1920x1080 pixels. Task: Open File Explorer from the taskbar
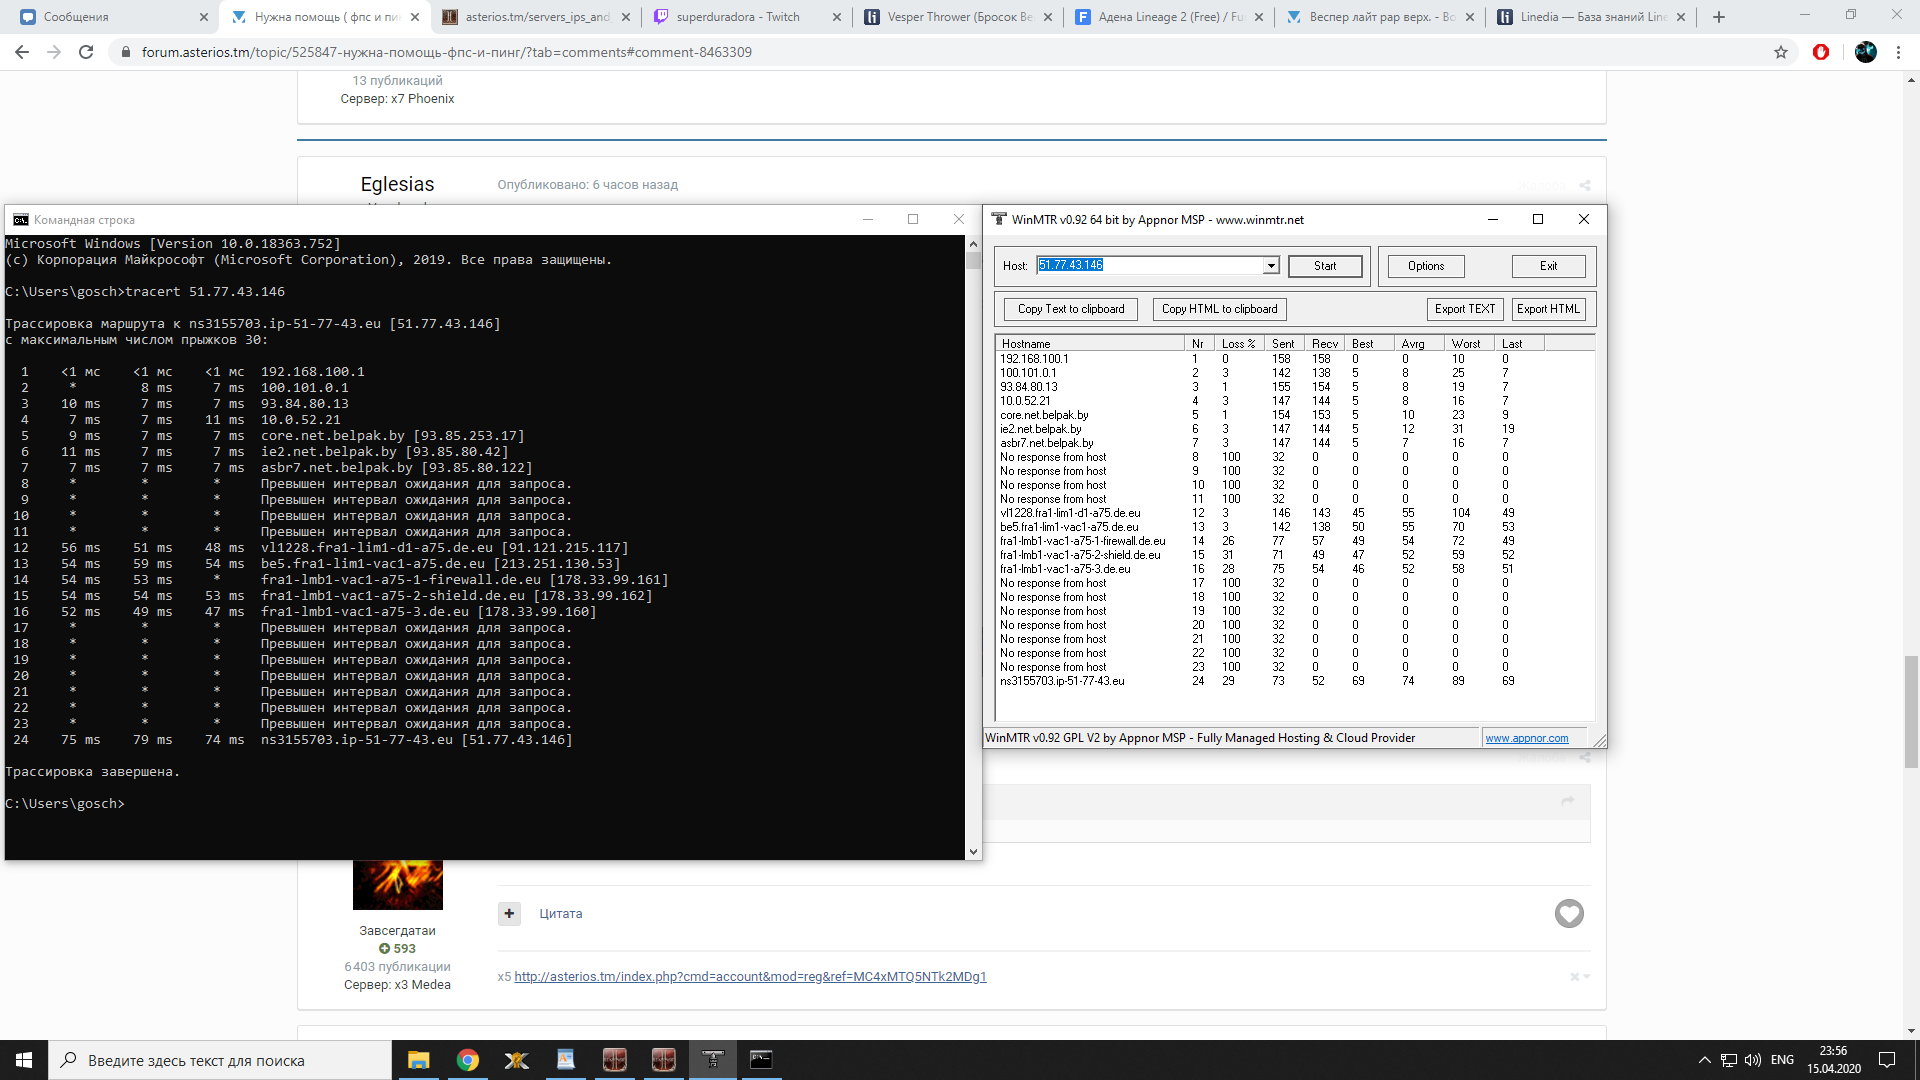(x=418, y=1060)
